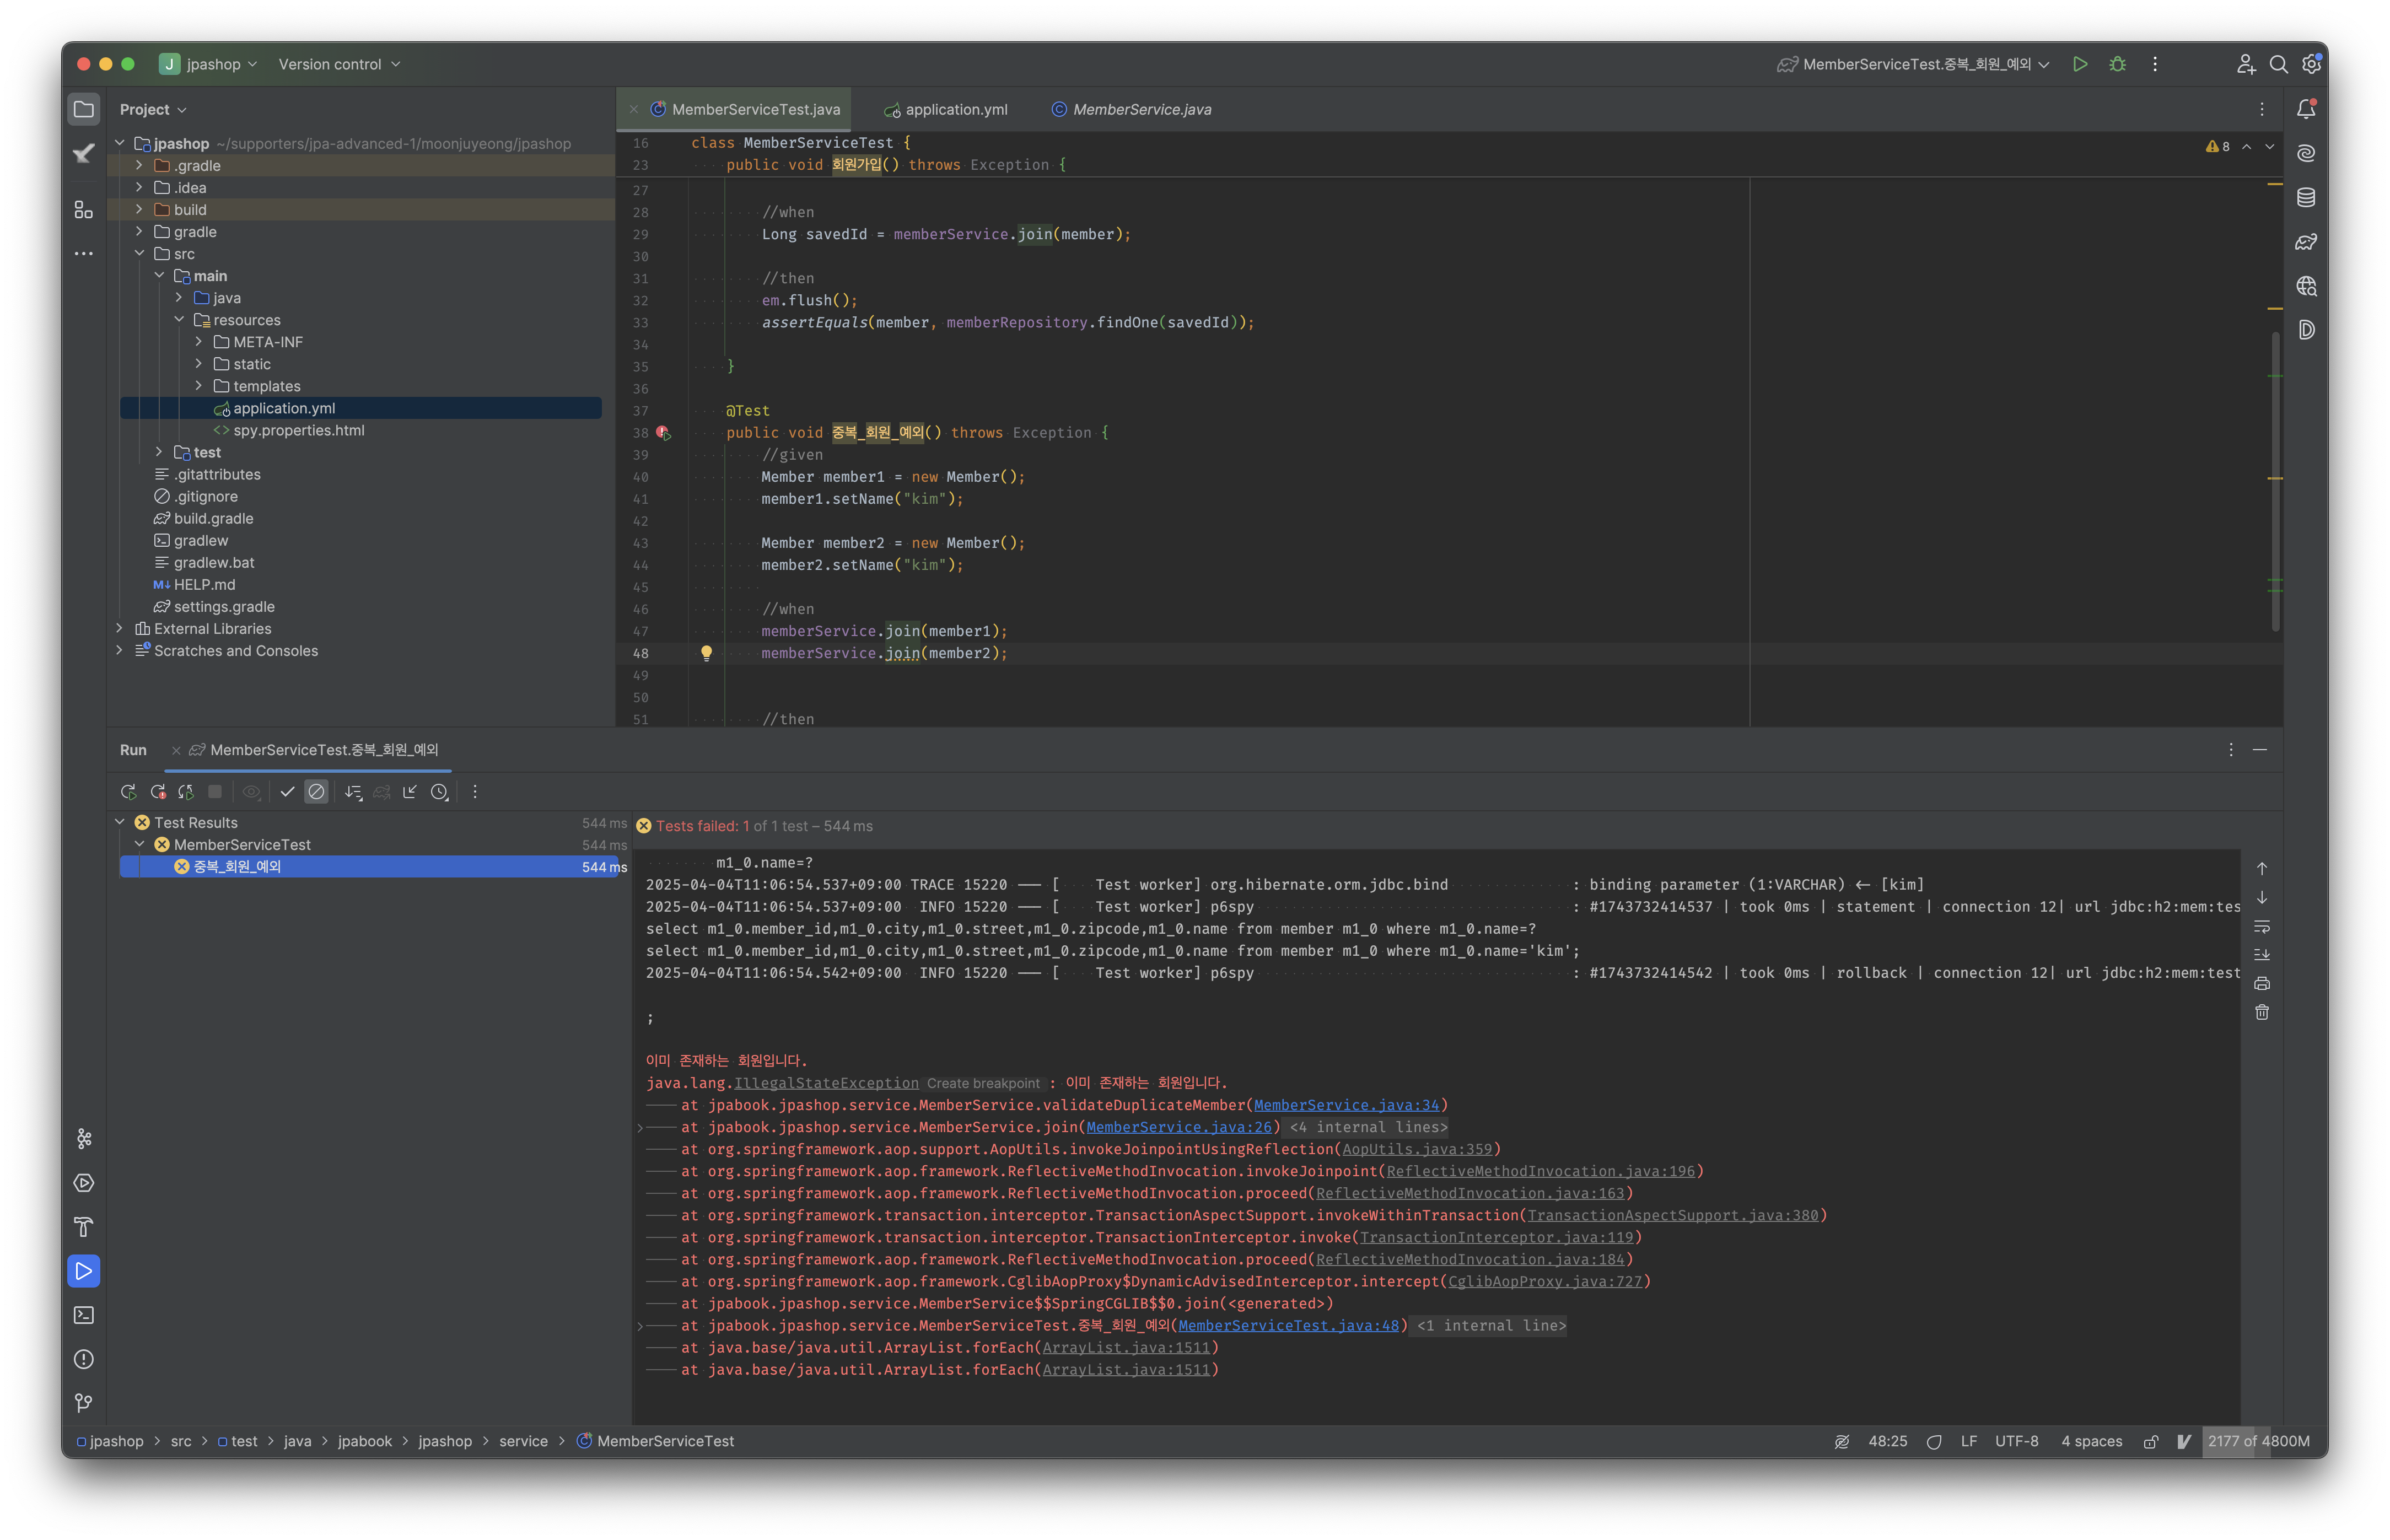Image resolution: width=2390 pixels, height=1540 pixels.
Task: Open editor tabs more options menu
Action: tap(2262, 109)
